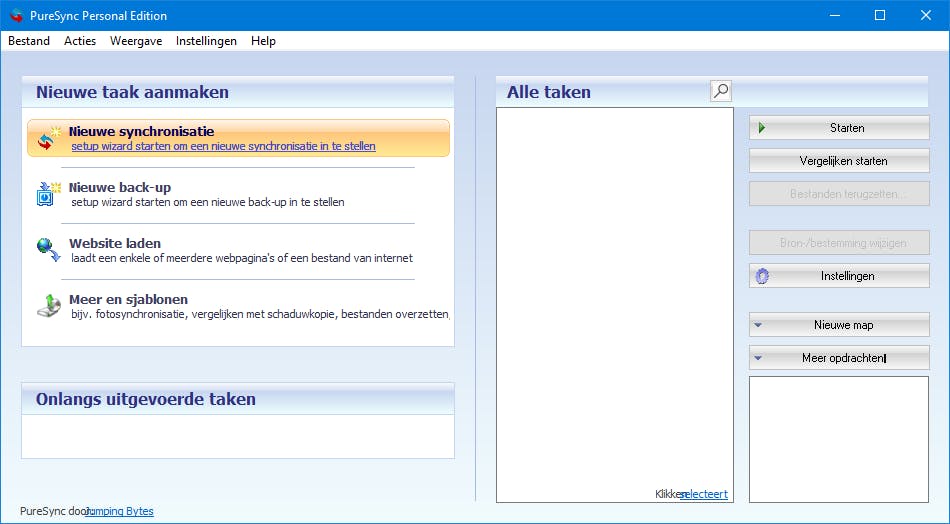Select the Meer en sjablonen heading
The width and height of the screenshot is (950, 524).
pos(128,299)
